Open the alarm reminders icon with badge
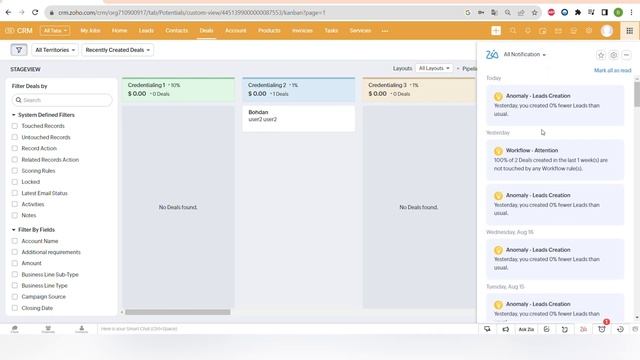The image size is (640, 360). click(x=602, y=329)
